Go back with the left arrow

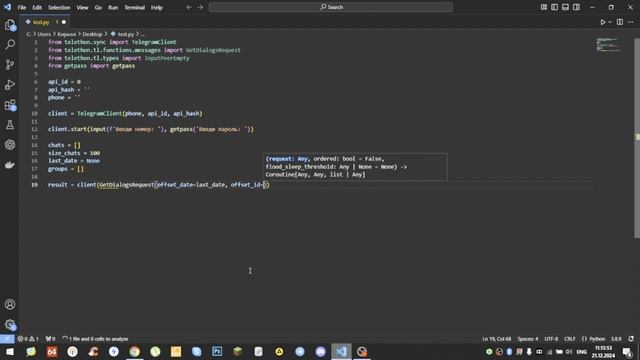189,7
